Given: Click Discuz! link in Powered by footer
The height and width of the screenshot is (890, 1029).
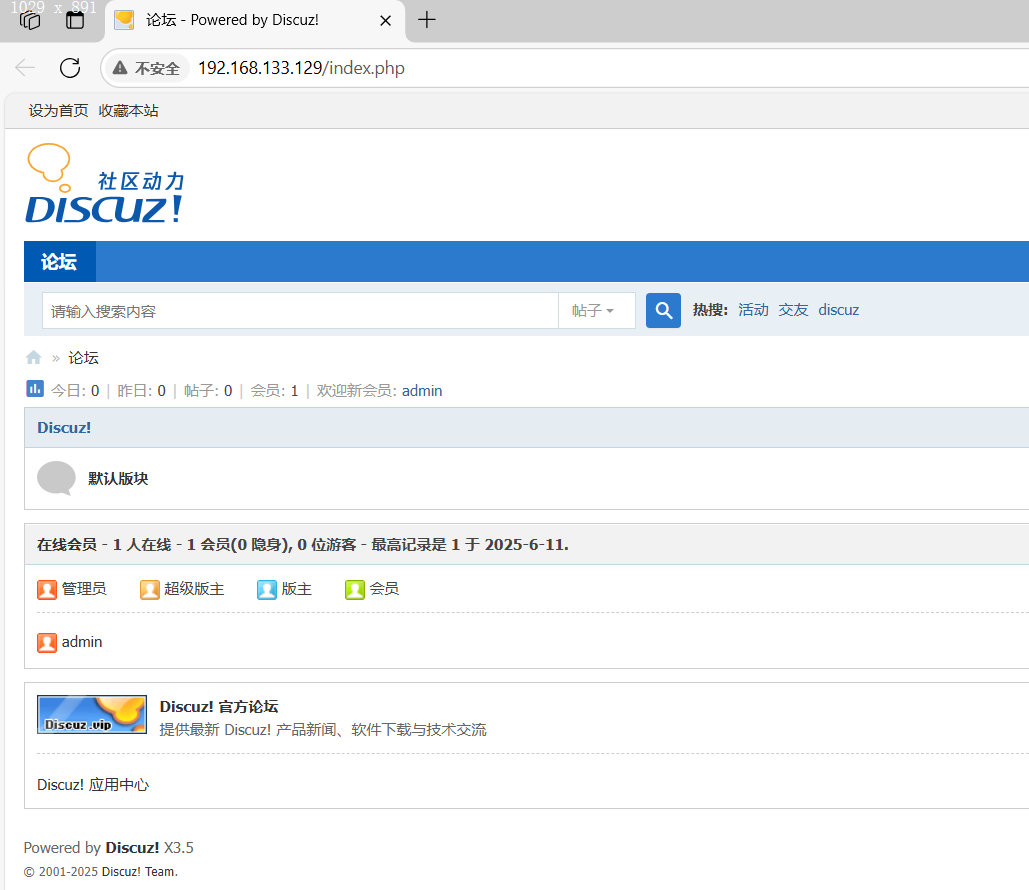Looking at the screenshot, I should (x=132, y=847).
